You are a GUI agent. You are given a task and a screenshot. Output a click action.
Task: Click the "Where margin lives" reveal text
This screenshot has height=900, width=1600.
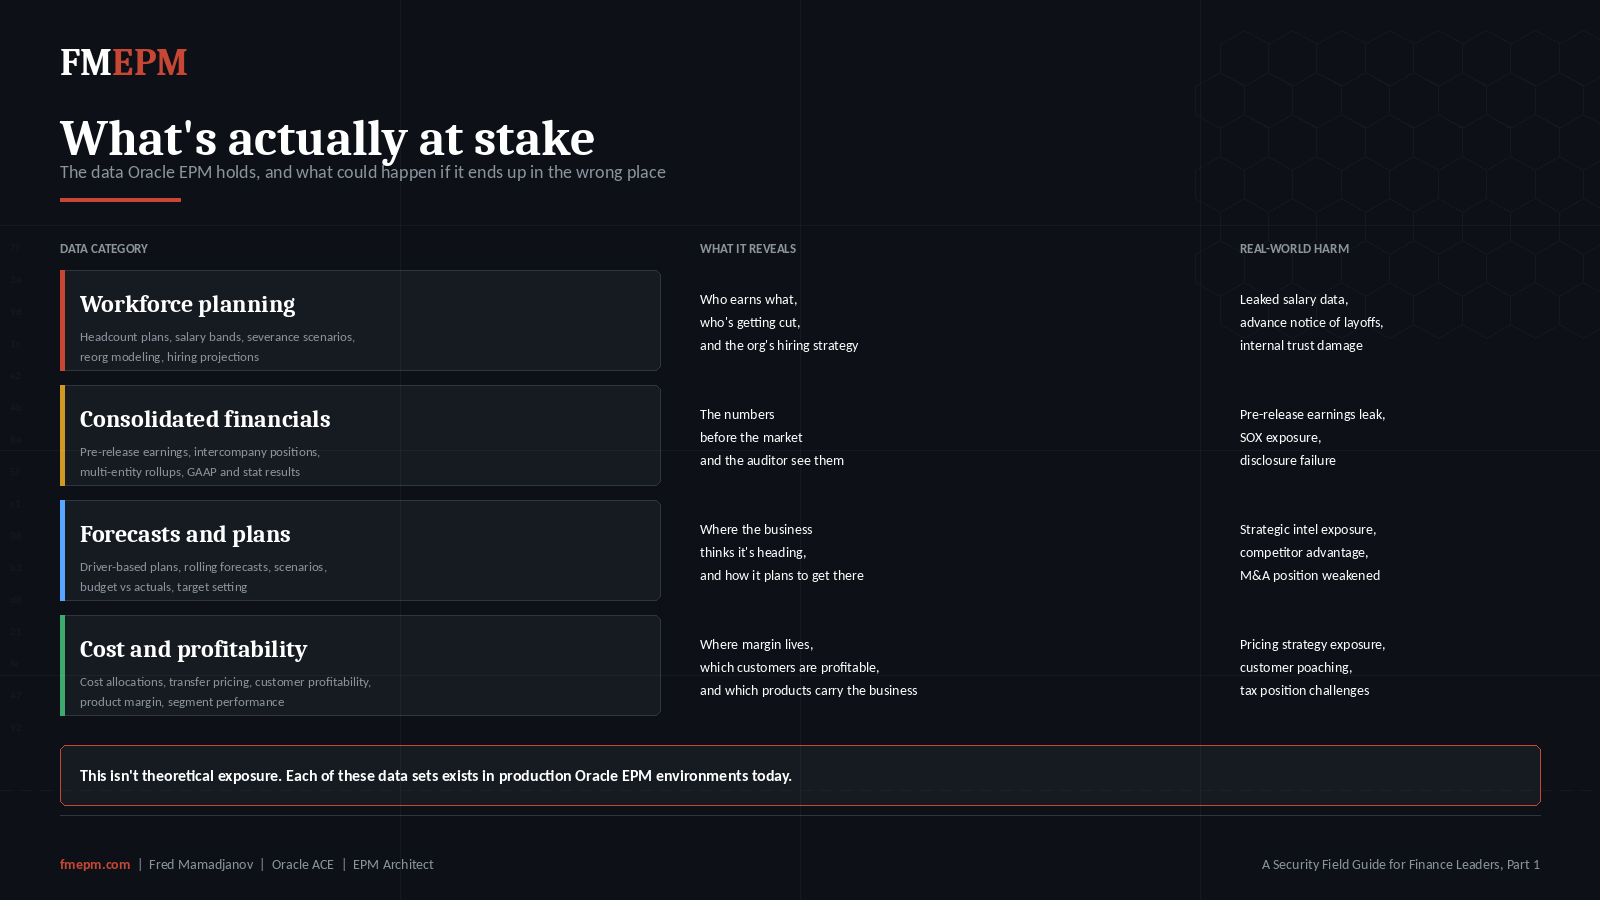pos(756,645)
